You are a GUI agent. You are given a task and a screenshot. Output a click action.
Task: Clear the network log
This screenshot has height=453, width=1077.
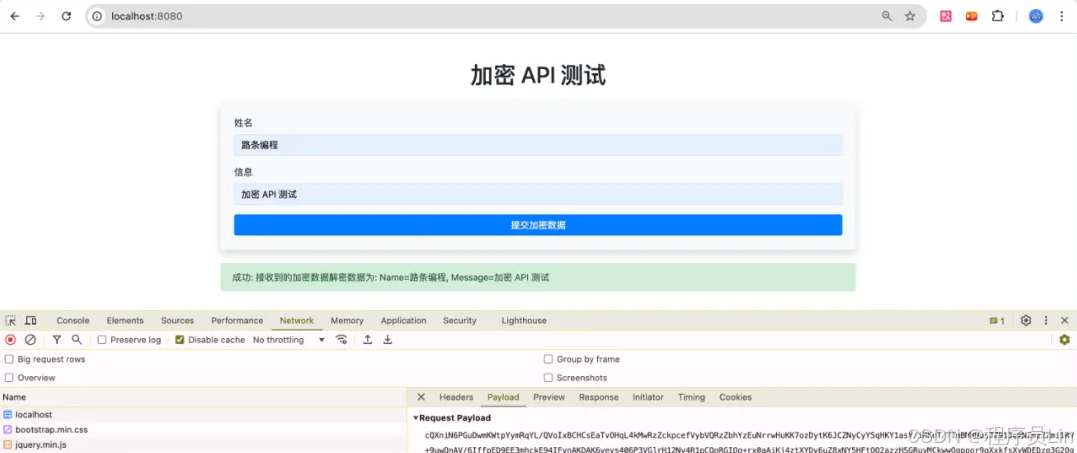(30, 340)
